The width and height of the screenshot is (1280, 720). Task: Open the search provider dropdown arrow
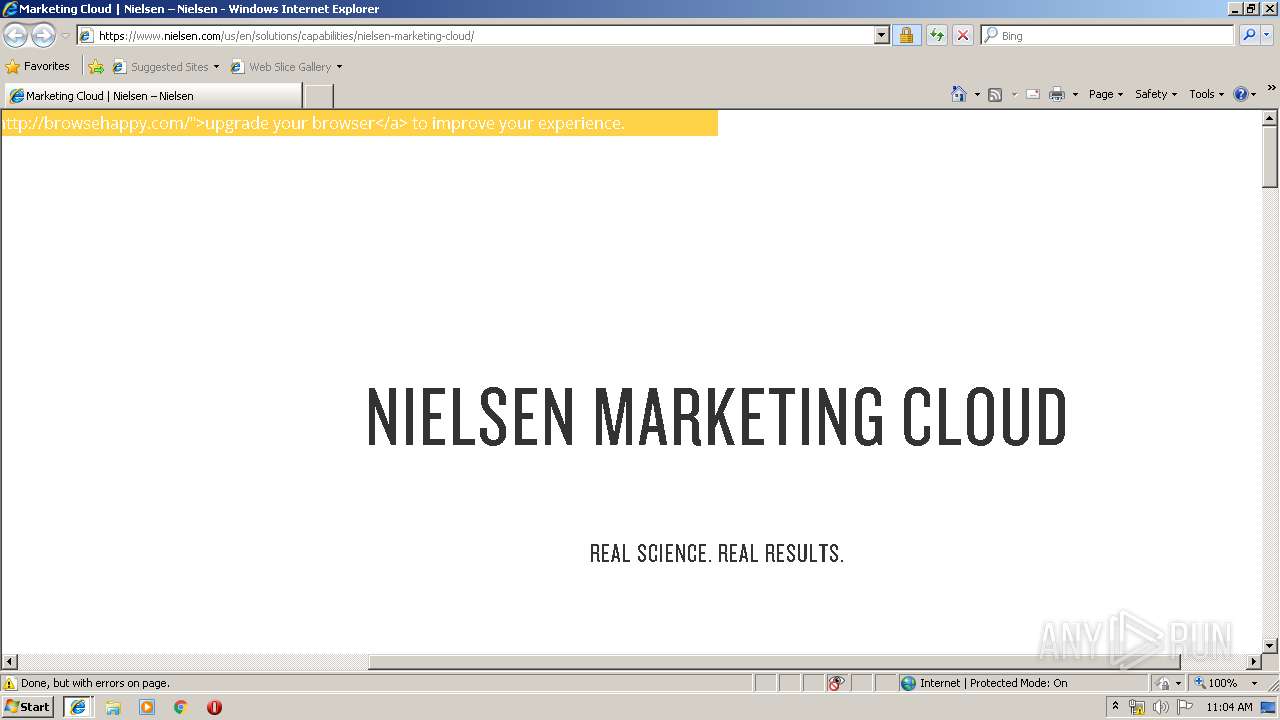(x=1267, y=36)
